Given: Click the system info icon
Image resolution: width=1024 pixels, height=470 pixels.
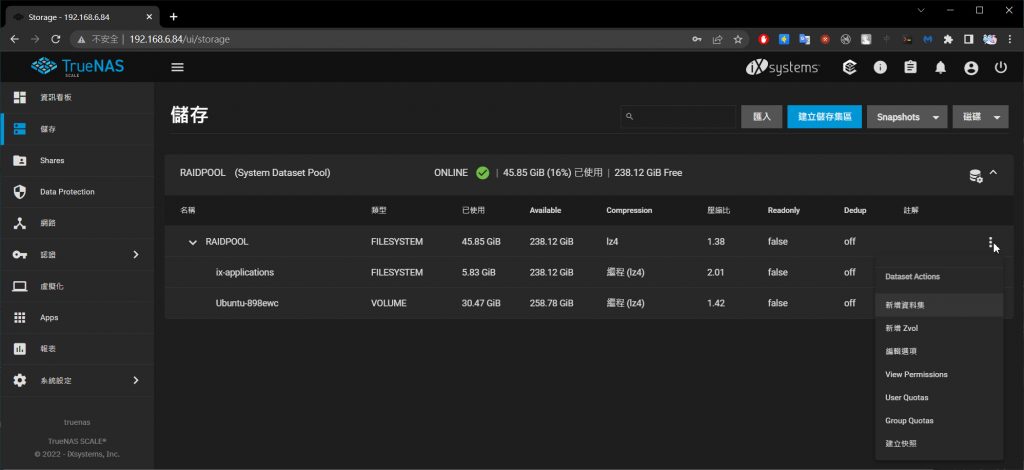Looking at the screenshot, I should (x=880, y=68).
